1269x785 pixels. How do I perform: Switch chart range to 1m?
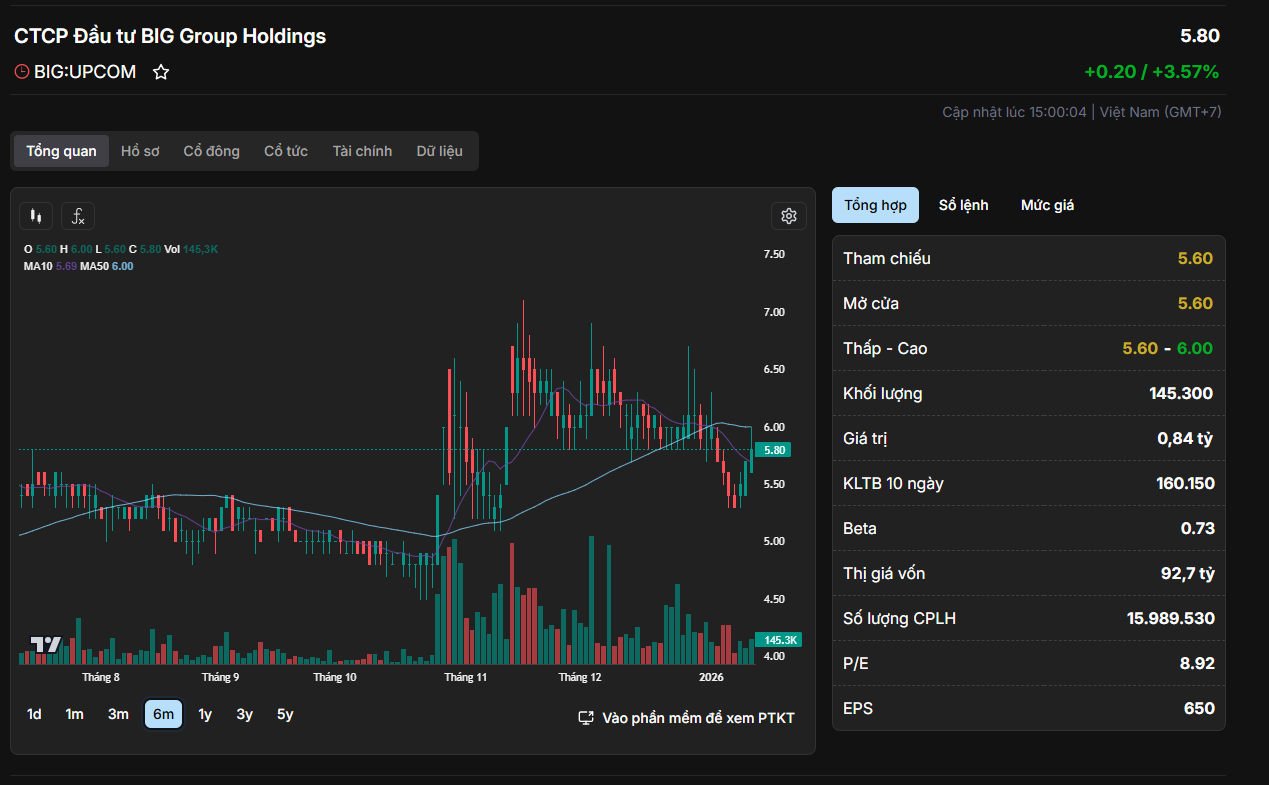(x=74, y=714)
